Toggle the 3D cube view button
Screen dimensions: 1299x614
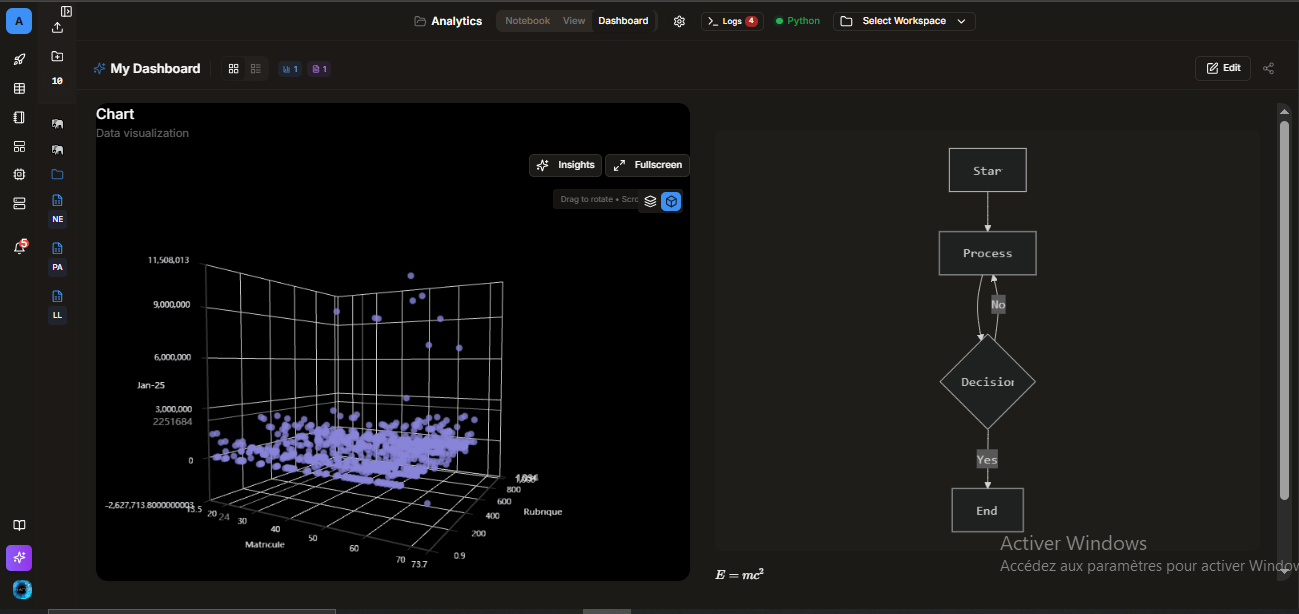672,201
